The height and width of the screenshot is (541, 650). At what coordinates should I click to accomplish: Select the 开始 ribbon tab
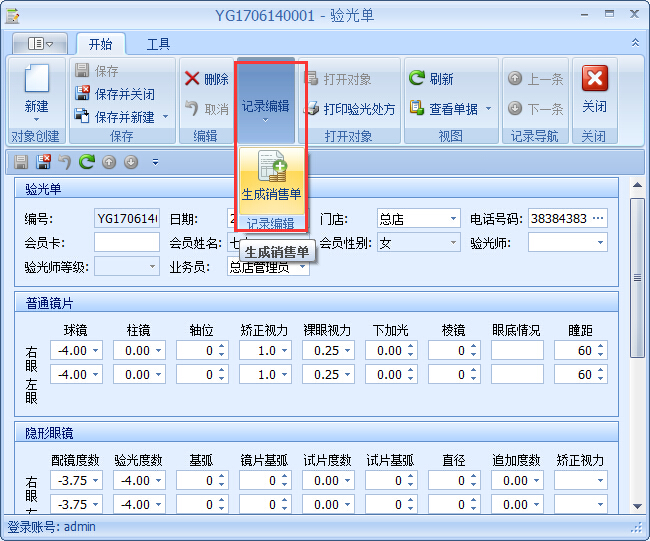coord(100,44)
